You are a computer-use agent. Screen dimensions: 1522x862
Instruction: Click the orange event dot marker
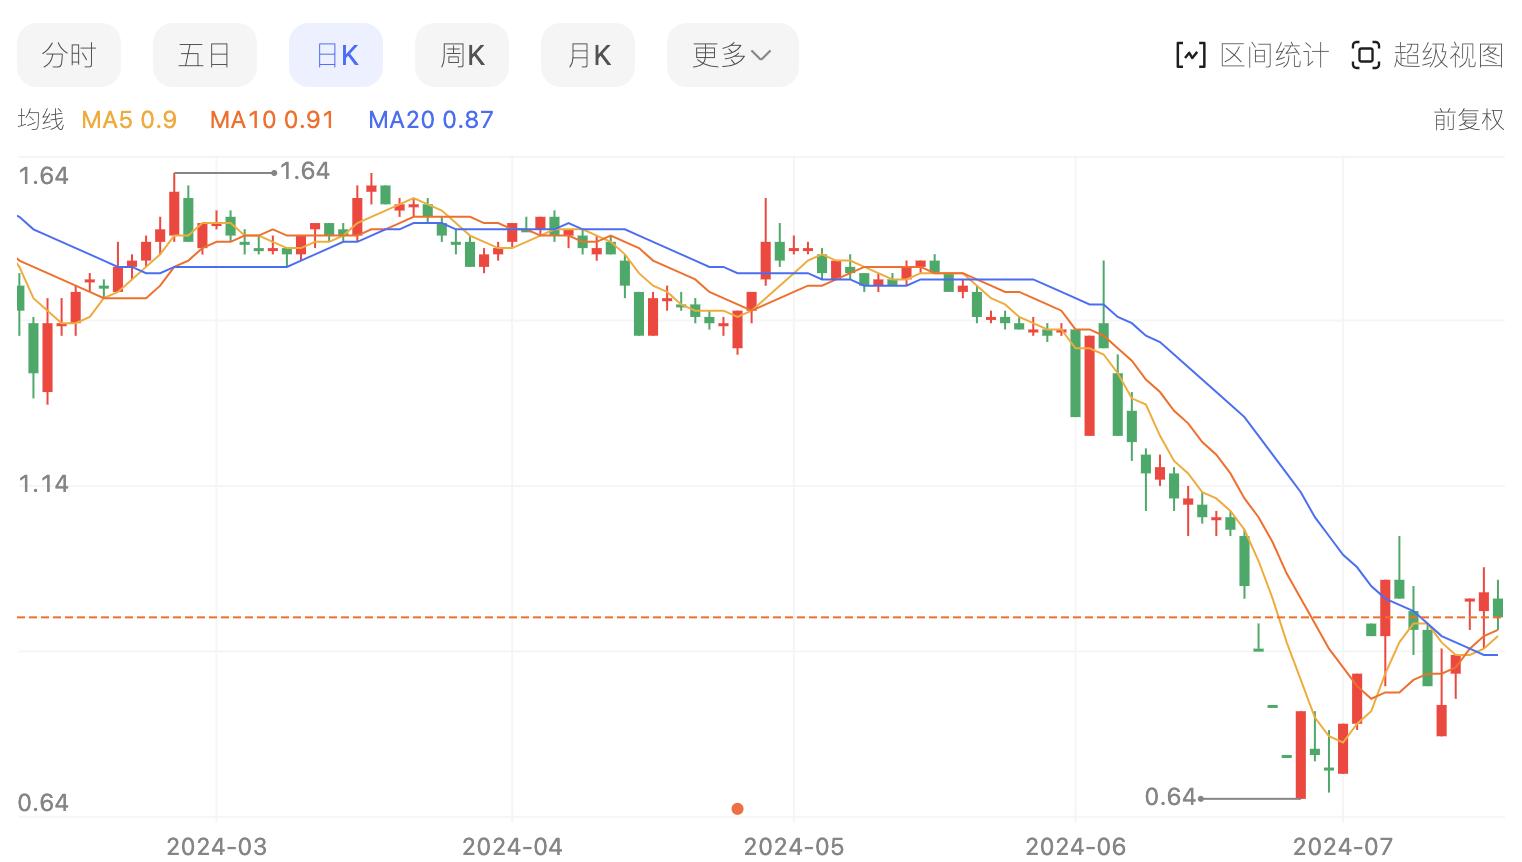[x=737, y=808]
